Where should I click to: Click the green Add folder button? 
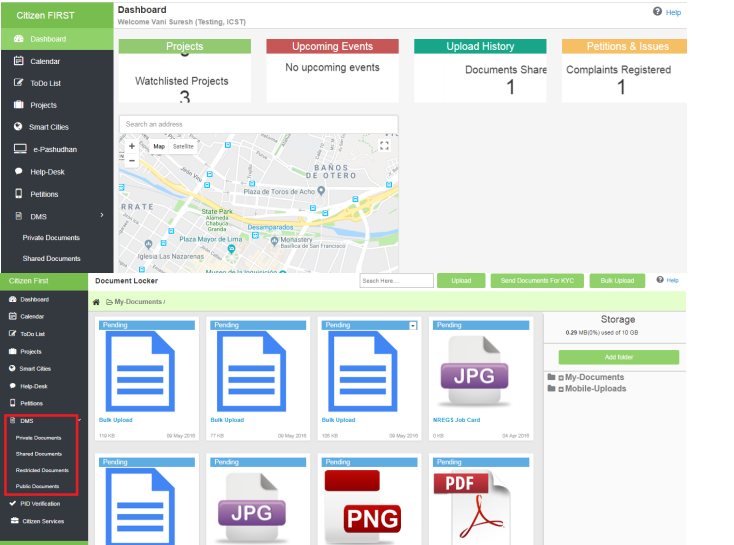point(618,357)
